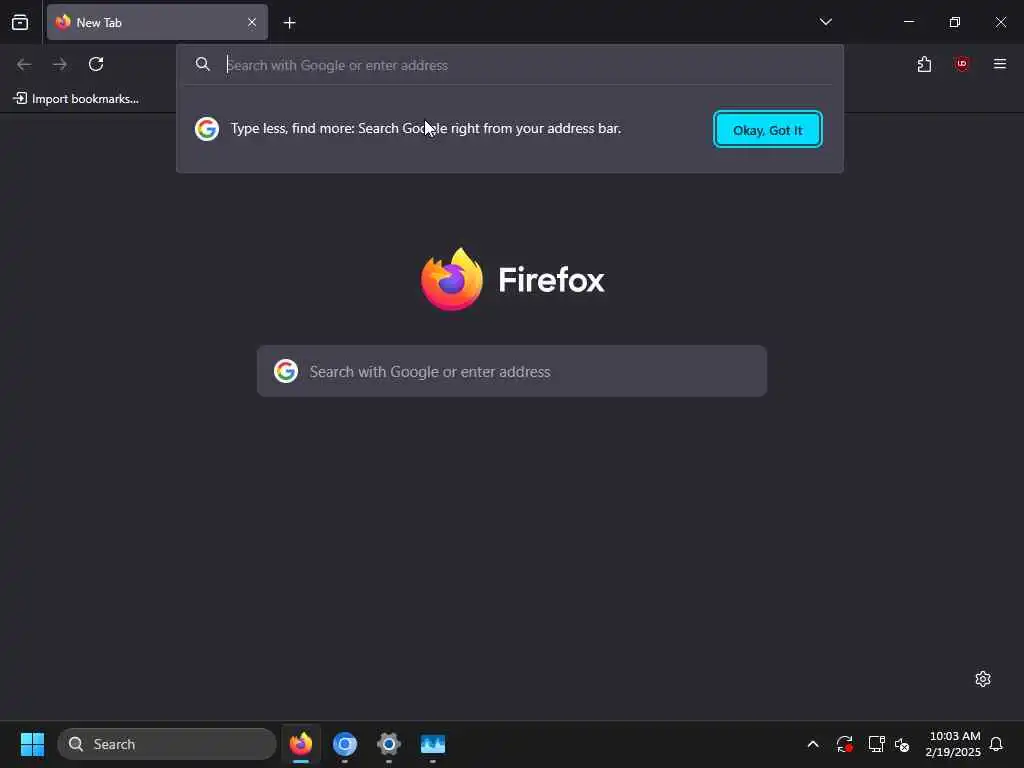1024x768 pixels.
Task: Expand the list all tabs chevron
Action: [x=825, y=22]
